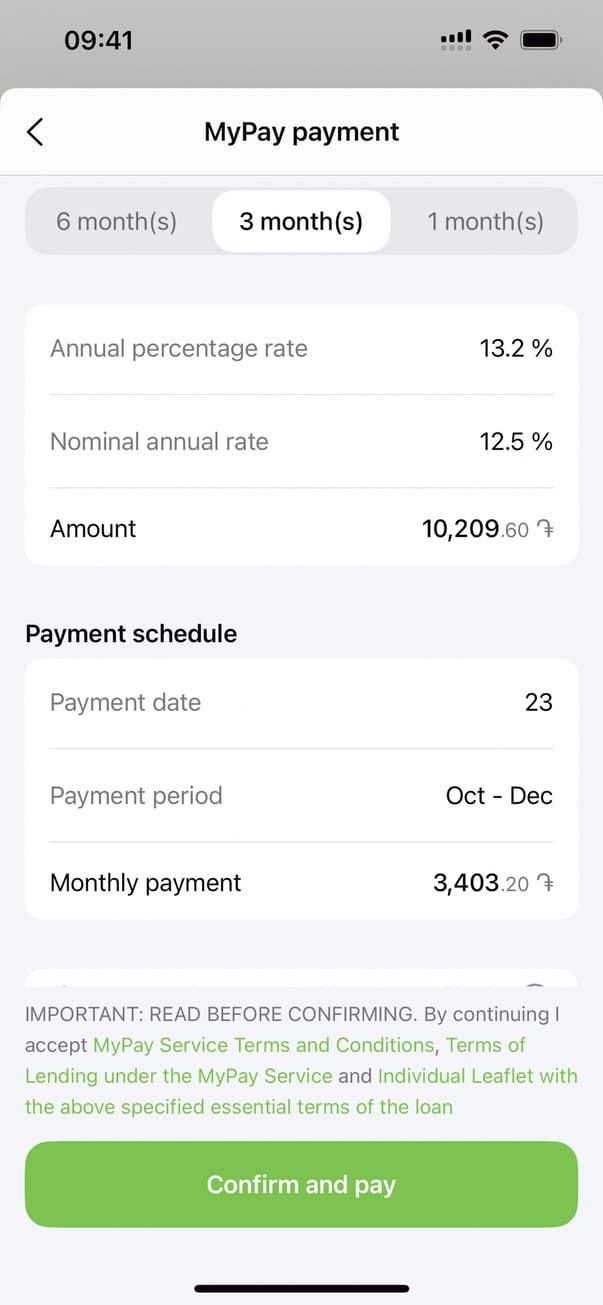Viewport: 603px width, 1305px height.
Task: Tap the Monthly payment label
Action: tap(146, 883)
